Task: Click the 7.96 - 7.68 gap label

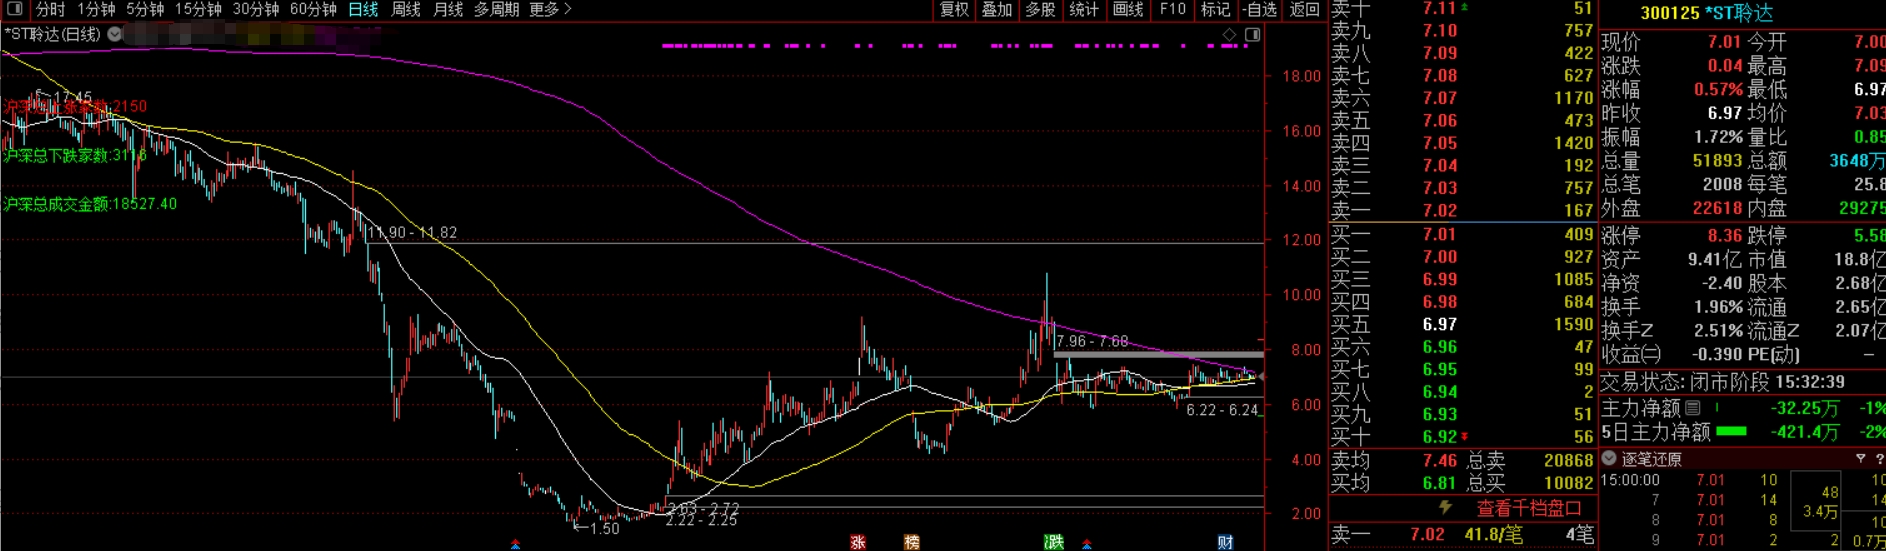Action: (x=1092, y=341)
